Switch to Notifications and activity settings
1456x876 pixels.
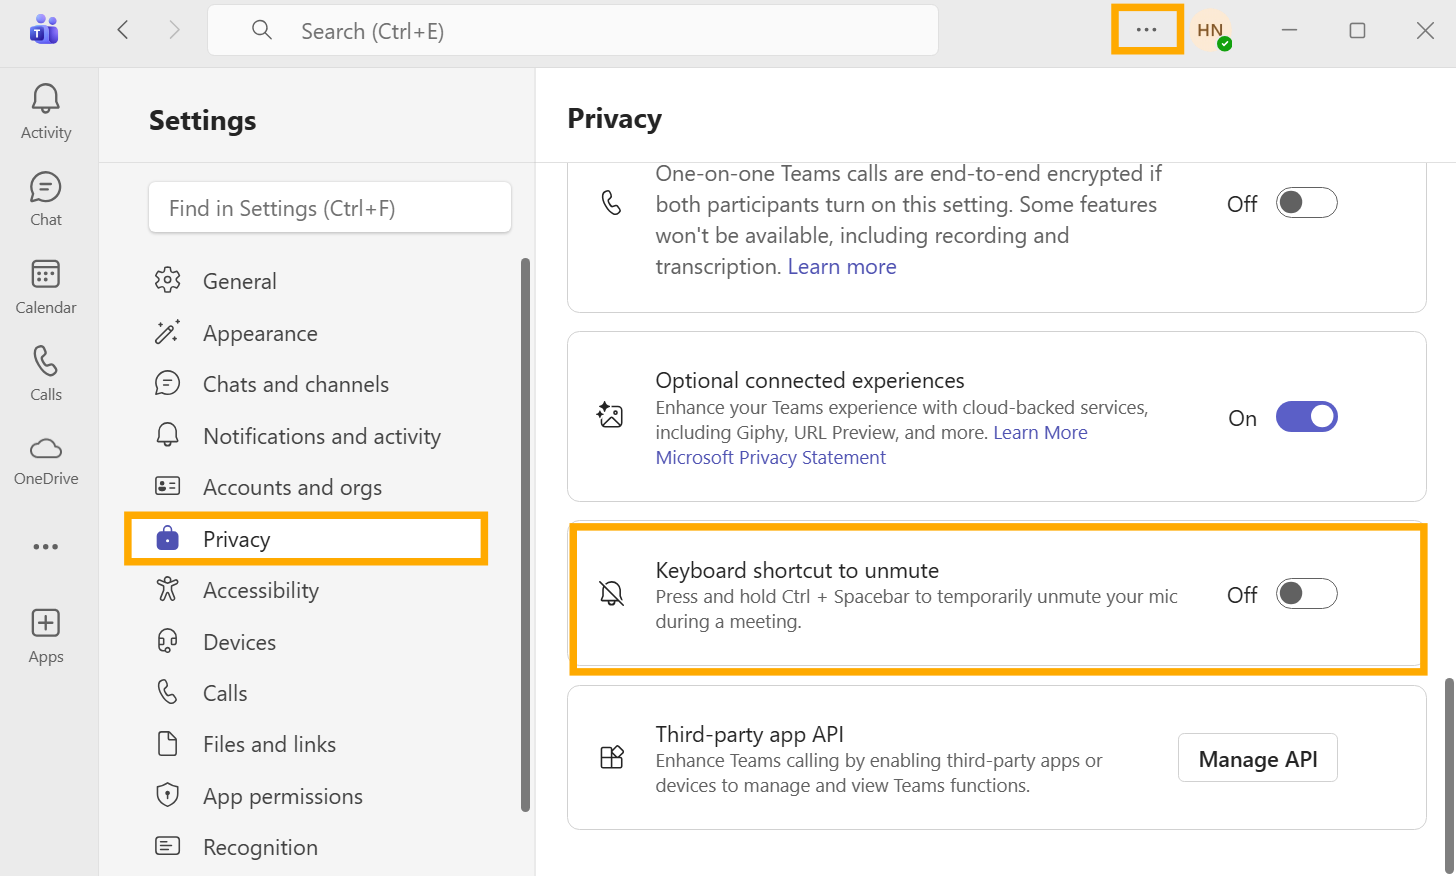[x=321, y=437]
